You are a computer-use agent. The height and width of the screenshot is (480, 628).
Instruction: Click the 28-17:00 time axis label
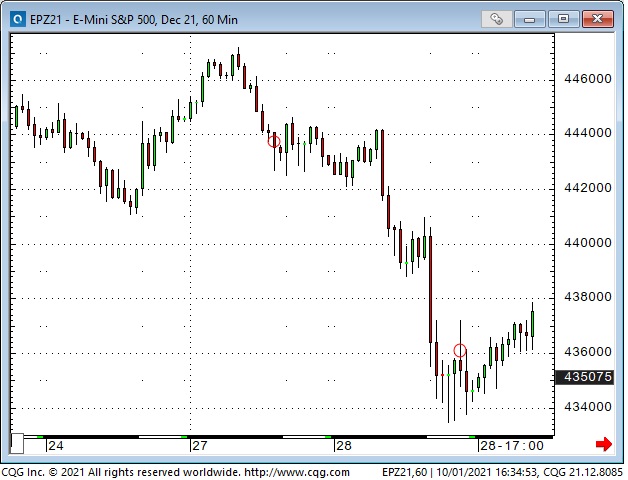(511, 446)
